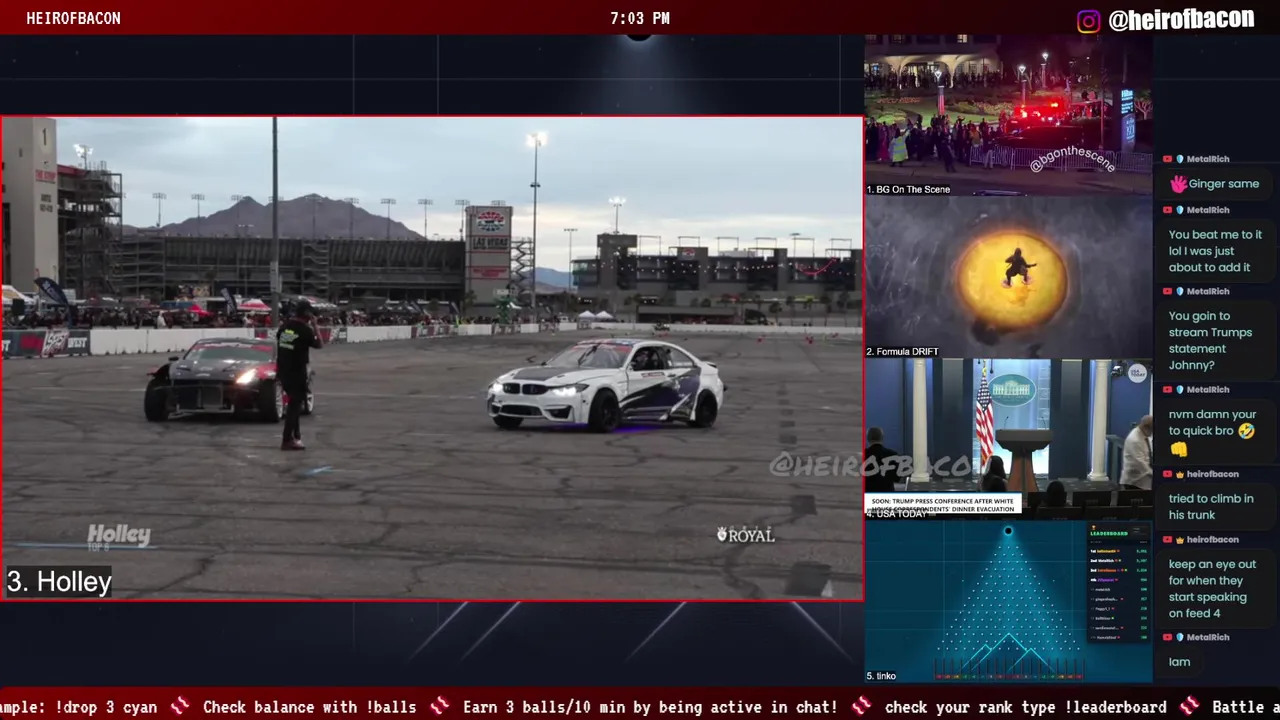Click the ticker separator icon before 'Earn 3 balls'
Screen dimensions: 1280x720
440,707
